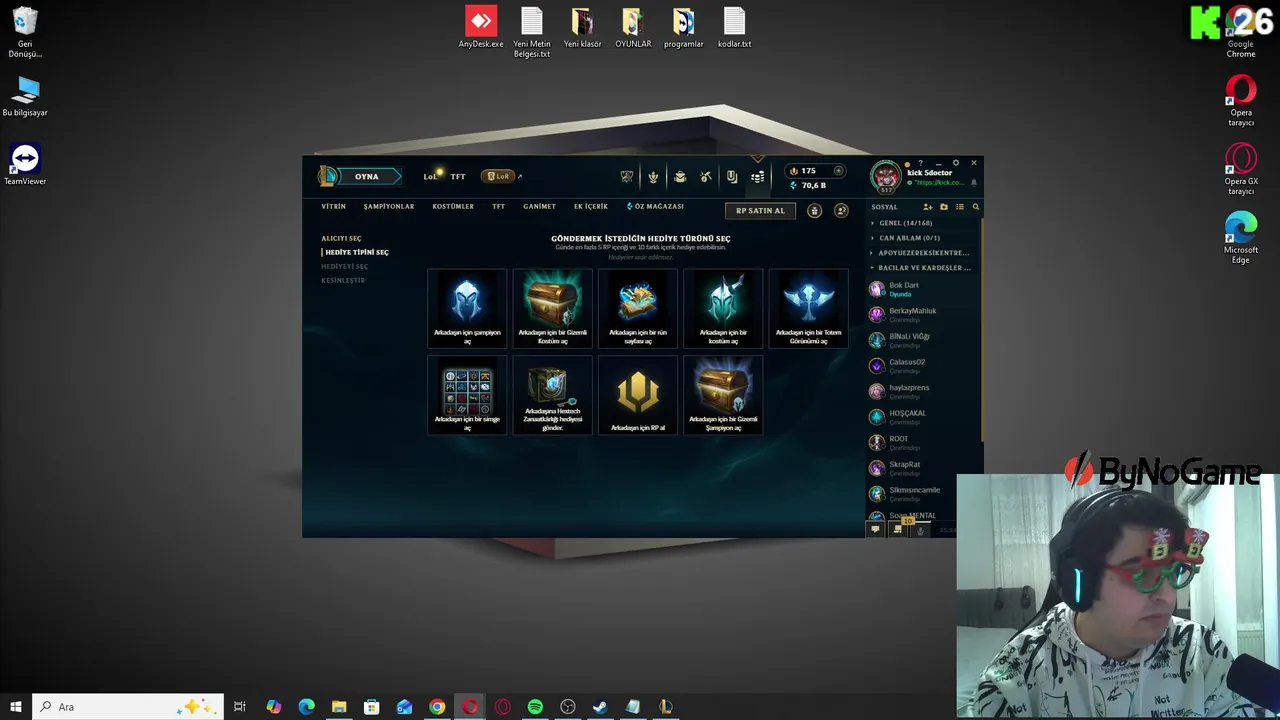Choose the RP gift card
The width and height of the screenshot is (1280, 720).
point(638,395)
